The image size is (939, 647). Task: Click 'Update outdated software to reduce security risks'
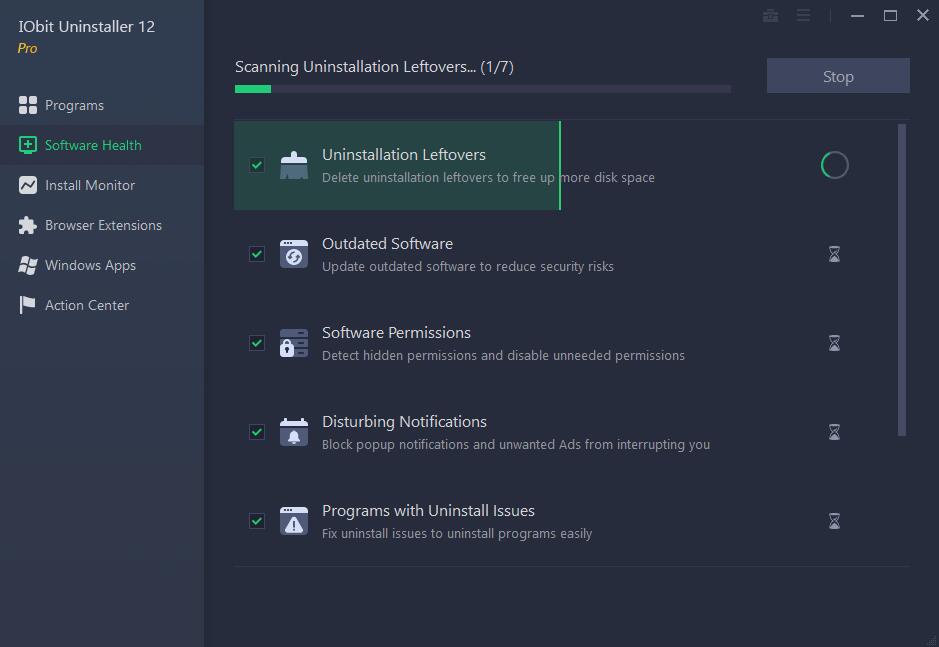(x=468, y=267)
